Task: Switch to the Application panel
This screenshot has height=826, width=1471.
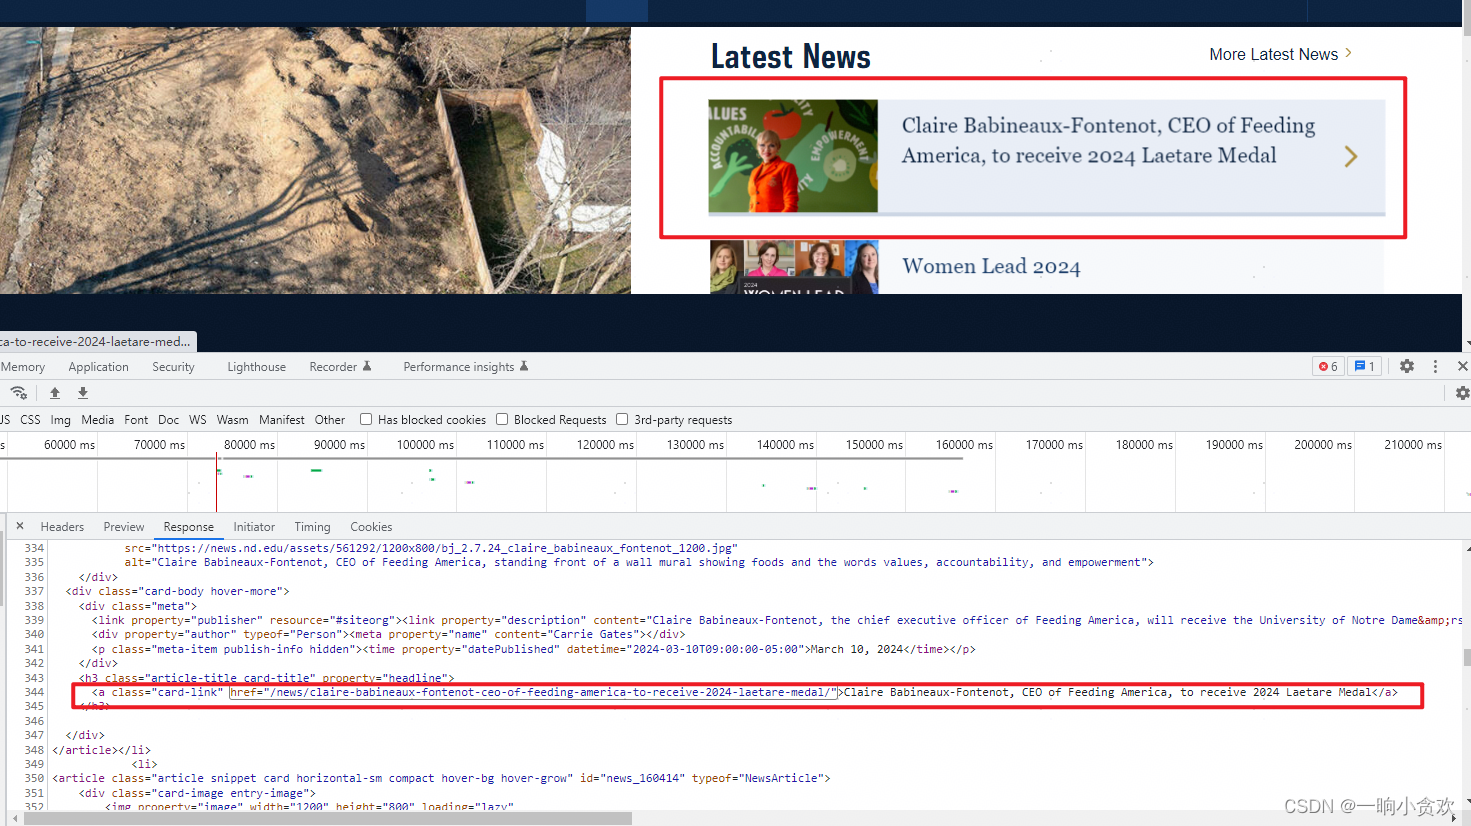Action: [98, 367]
